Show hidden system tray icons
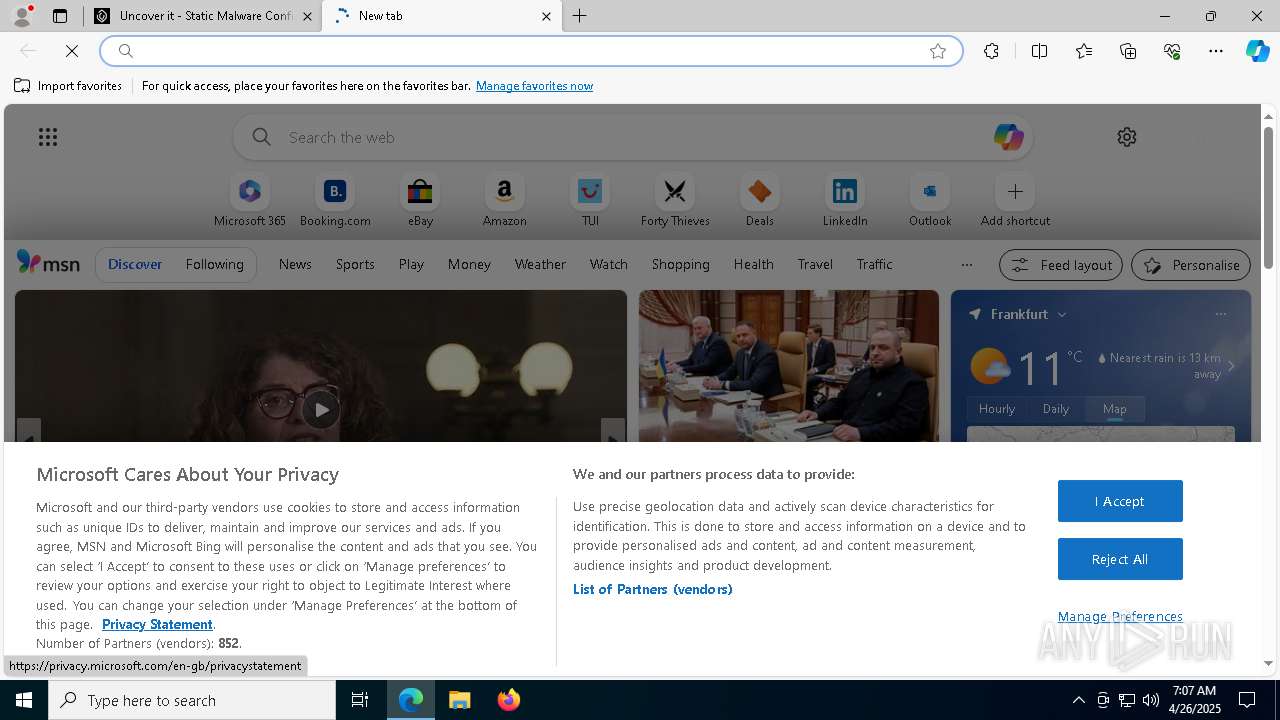 coord(1078,700)
